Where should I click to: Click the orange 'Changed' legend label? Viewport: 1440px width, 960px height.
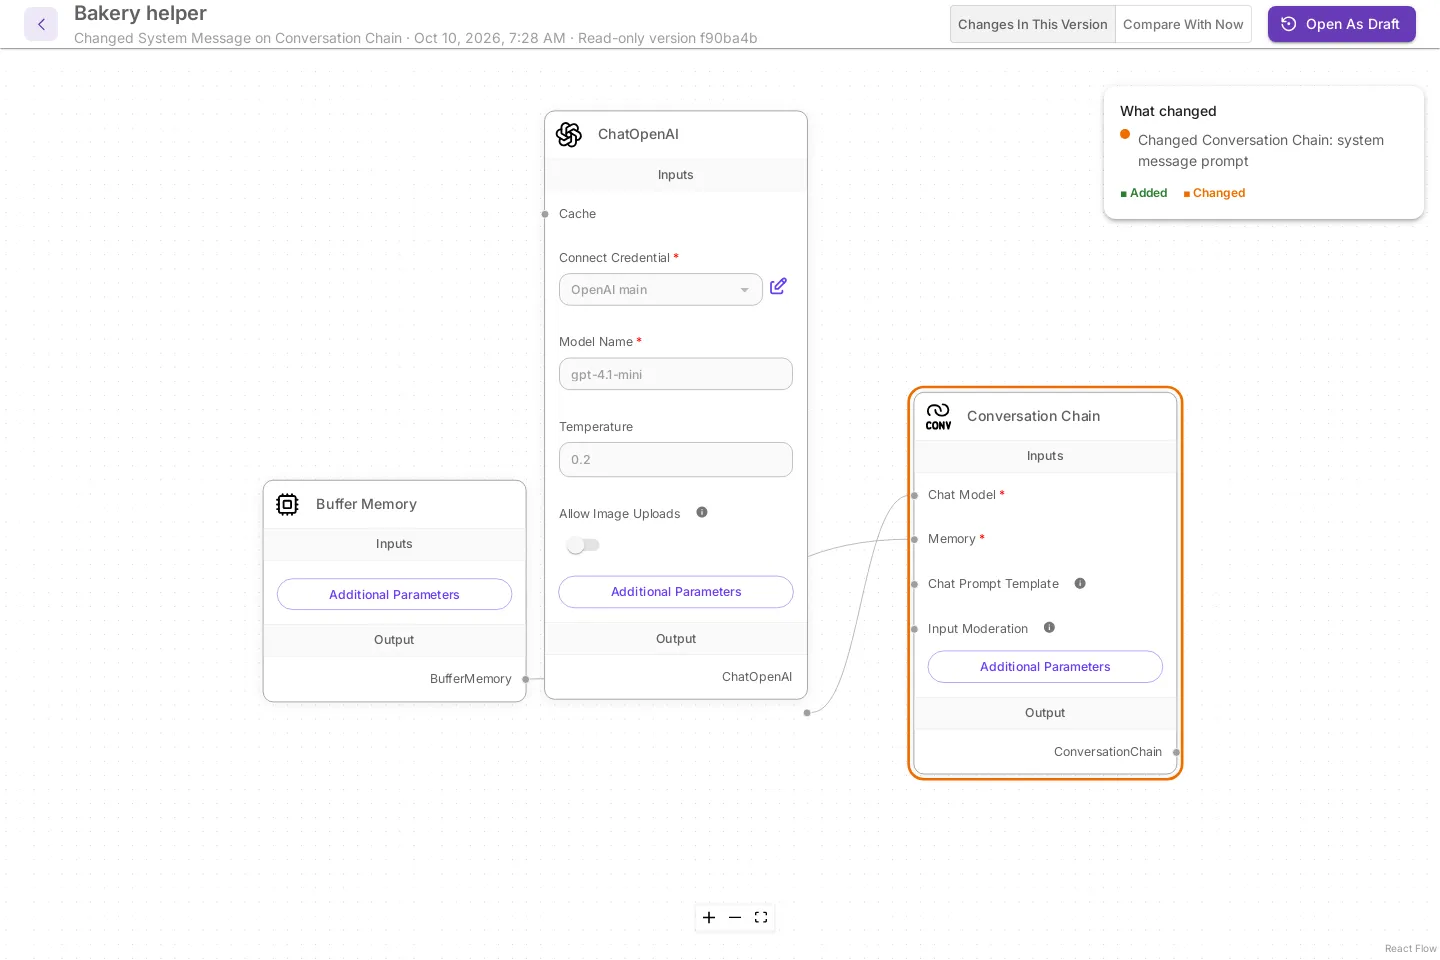coord(1219,193)
